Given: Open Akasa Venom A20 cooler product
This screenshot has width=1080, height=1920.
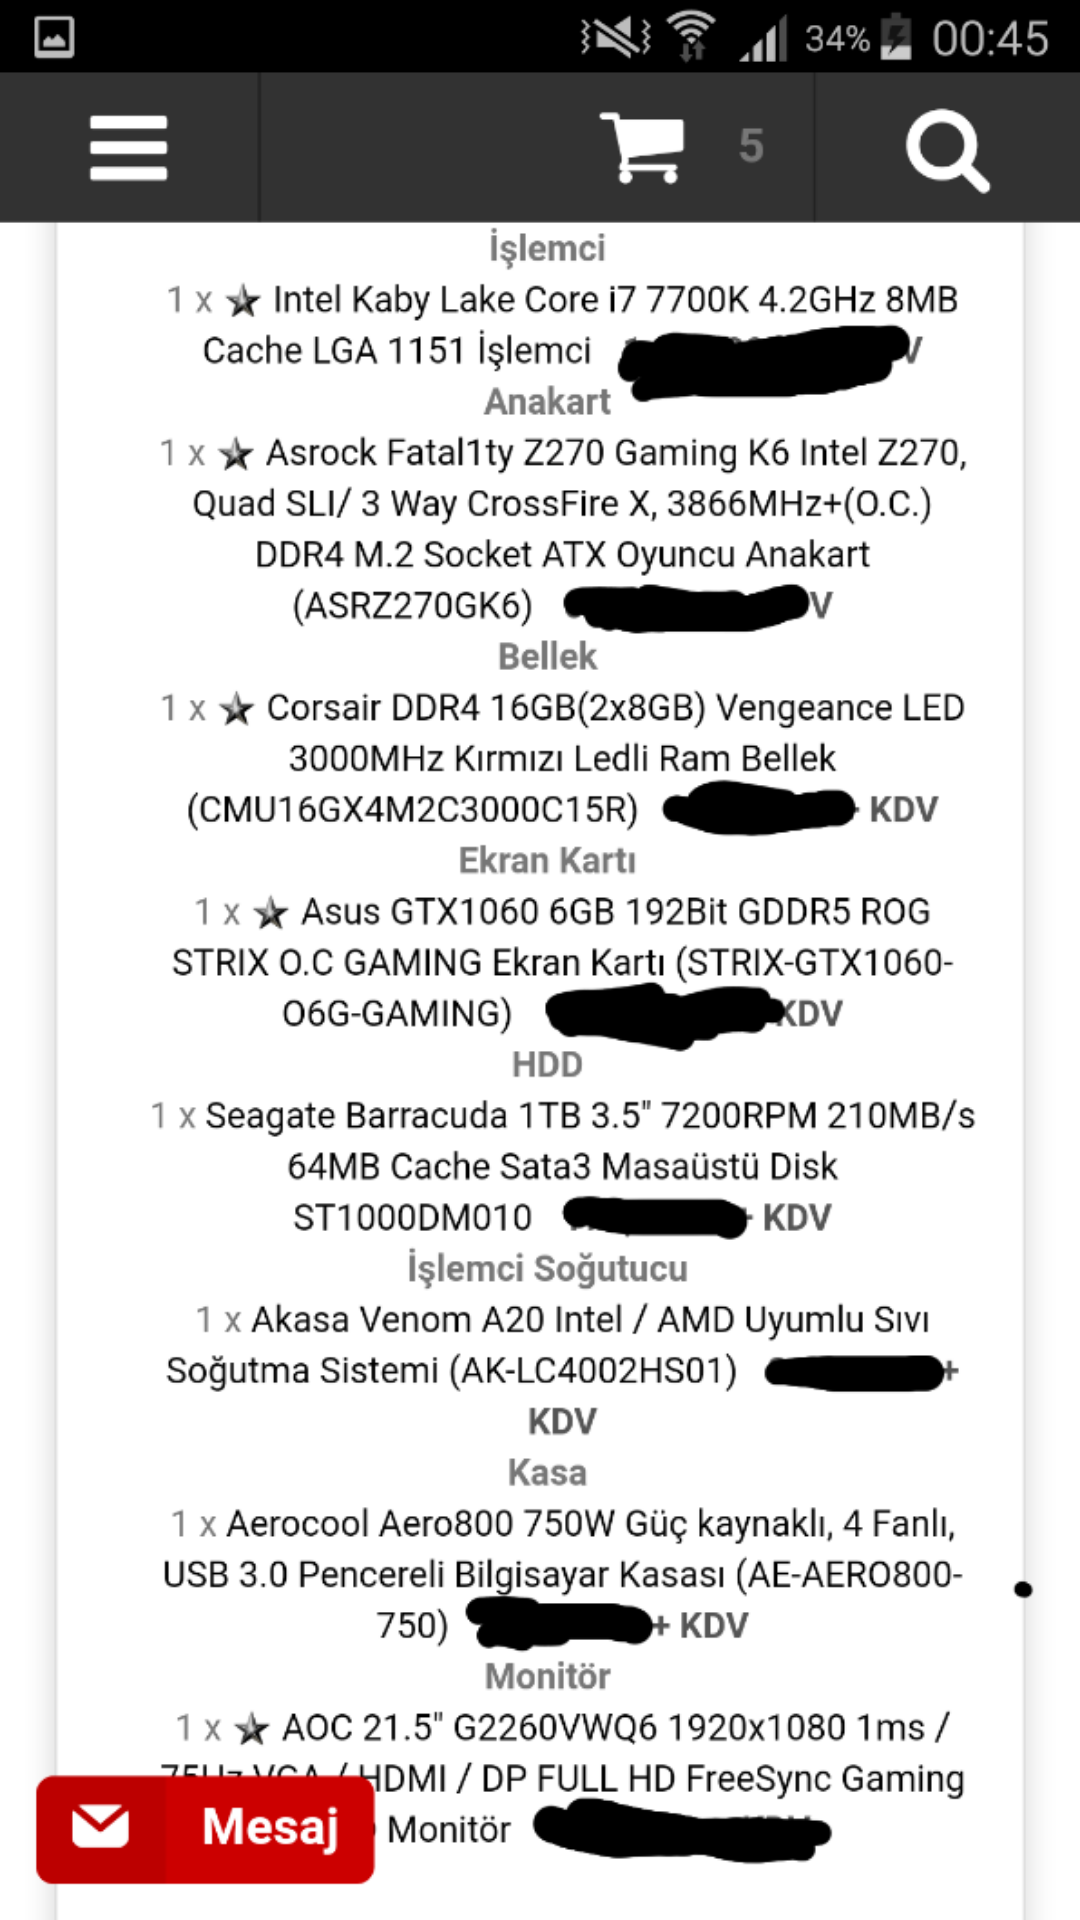Looking at the screenshot, I should click(590, 1320).
